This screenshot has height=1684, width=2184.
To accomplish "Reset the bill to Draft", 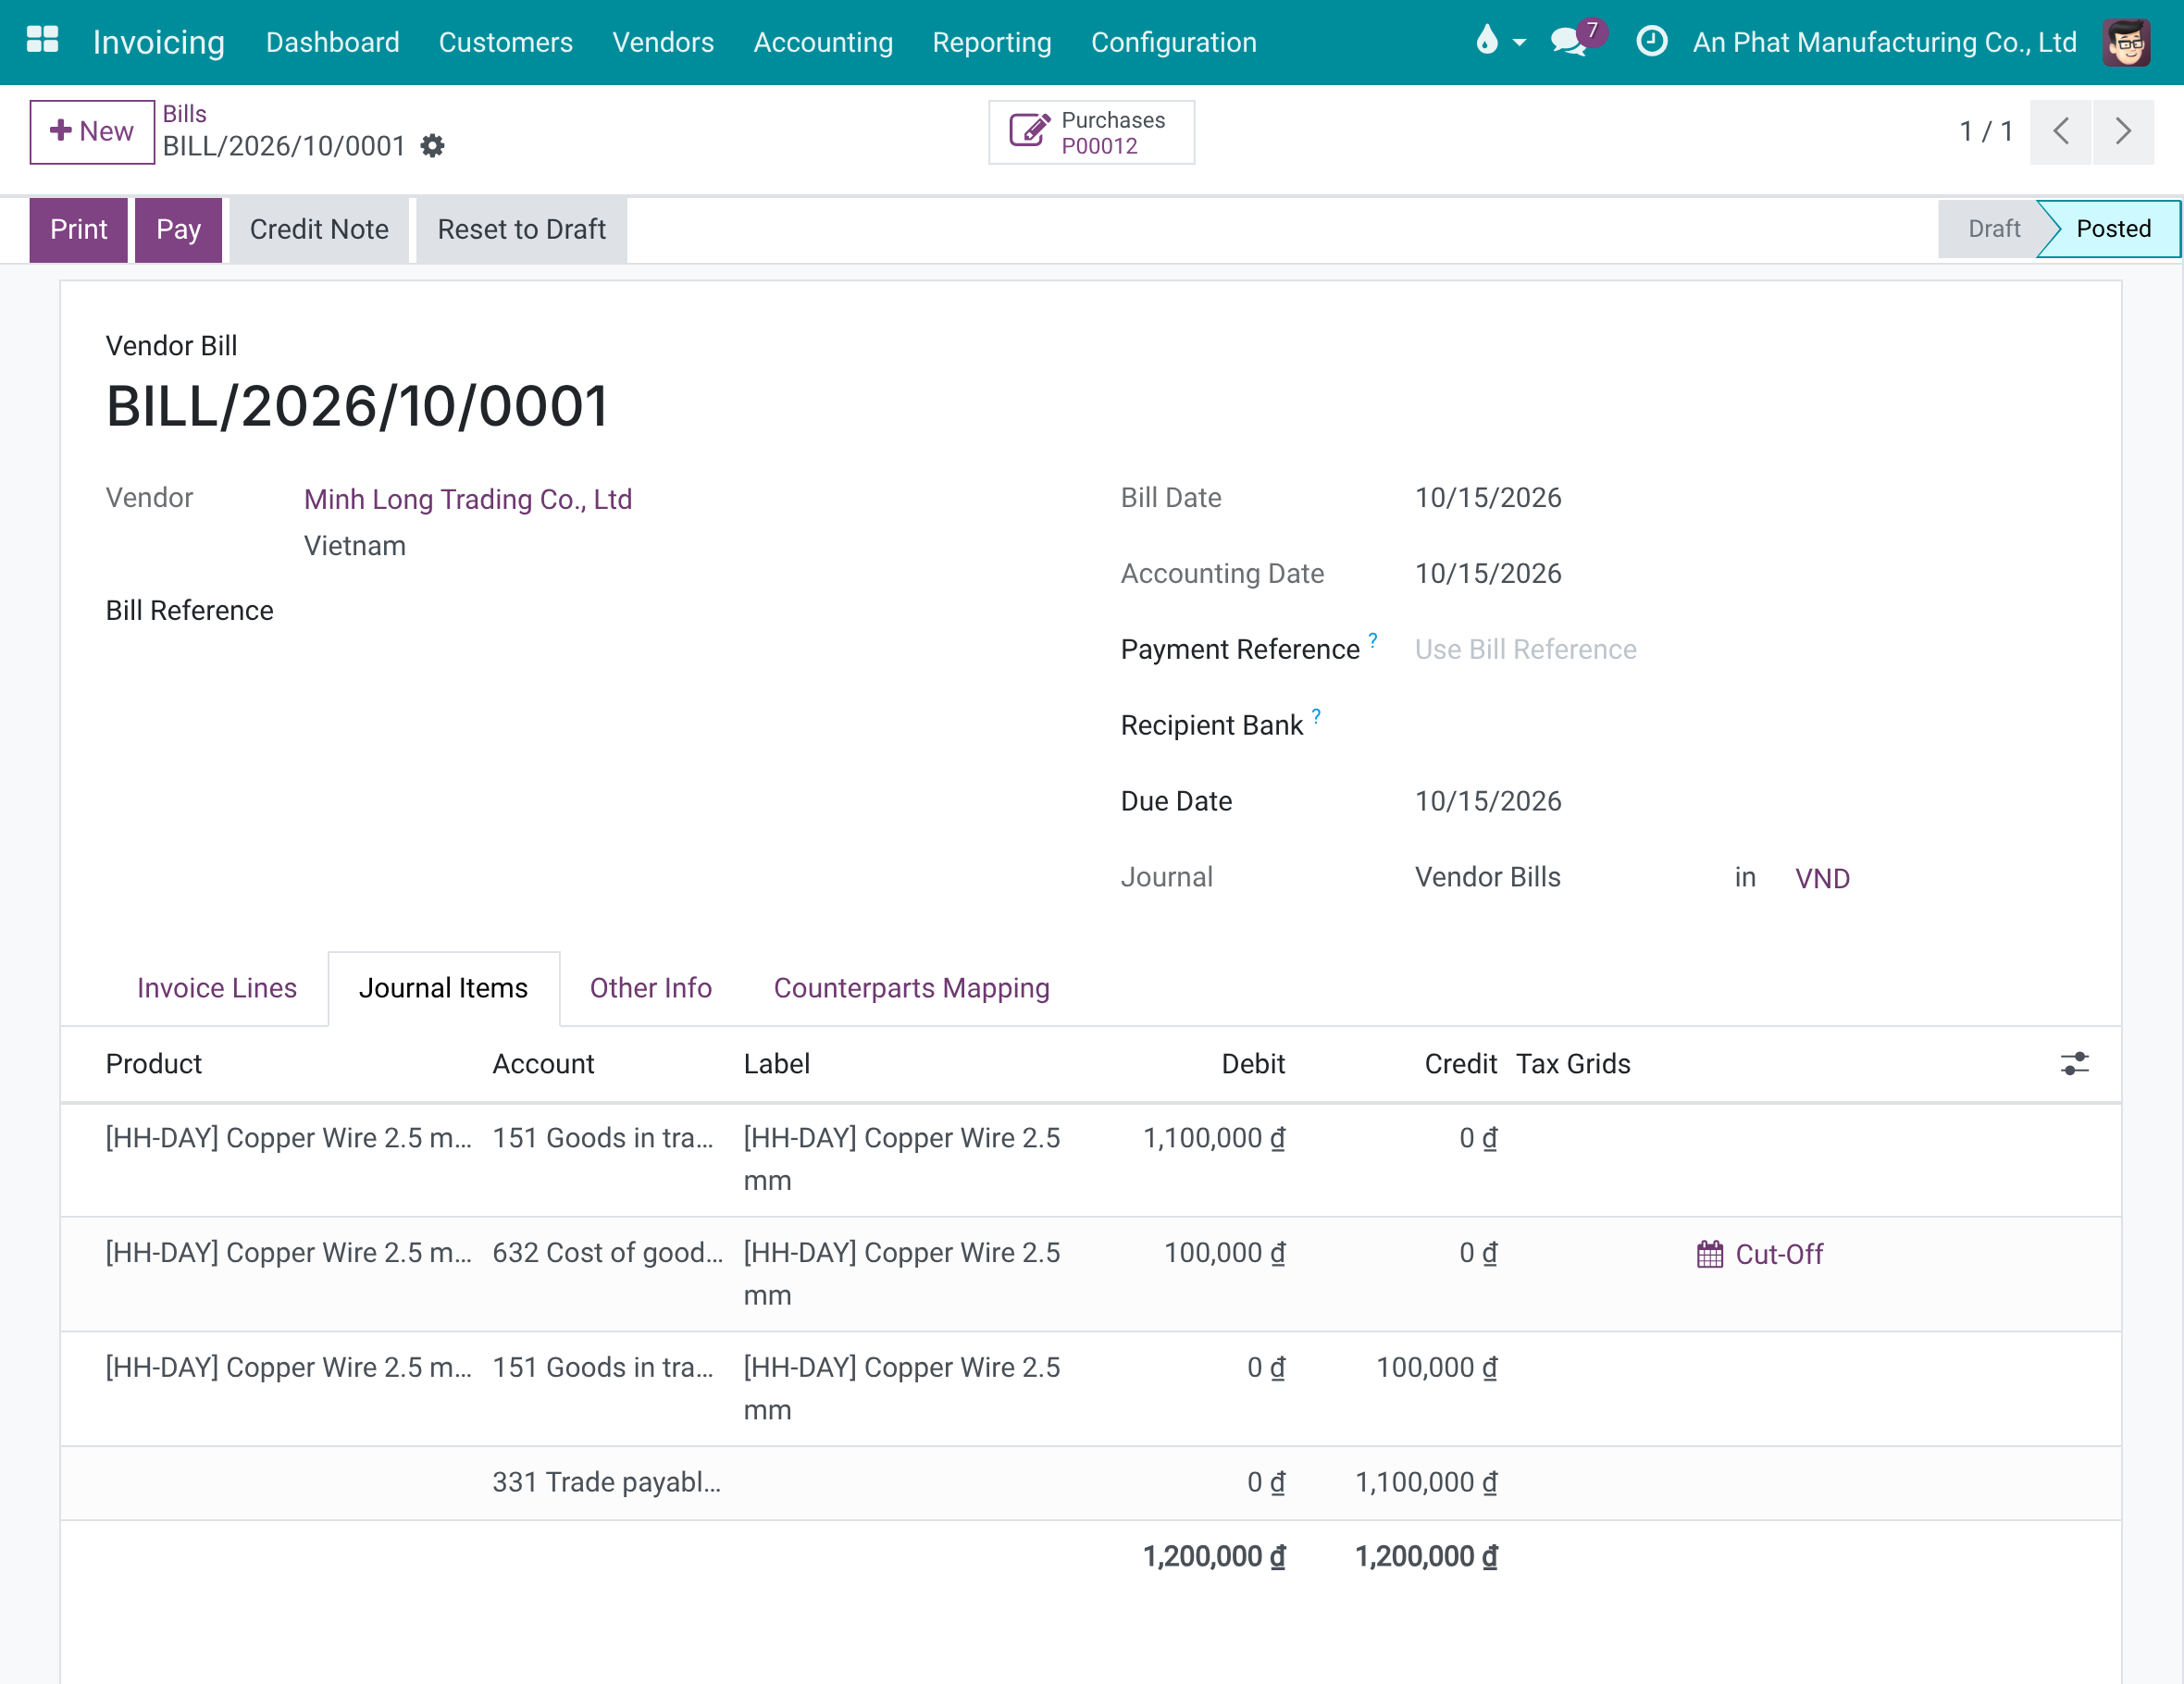I will coord(521,229).
